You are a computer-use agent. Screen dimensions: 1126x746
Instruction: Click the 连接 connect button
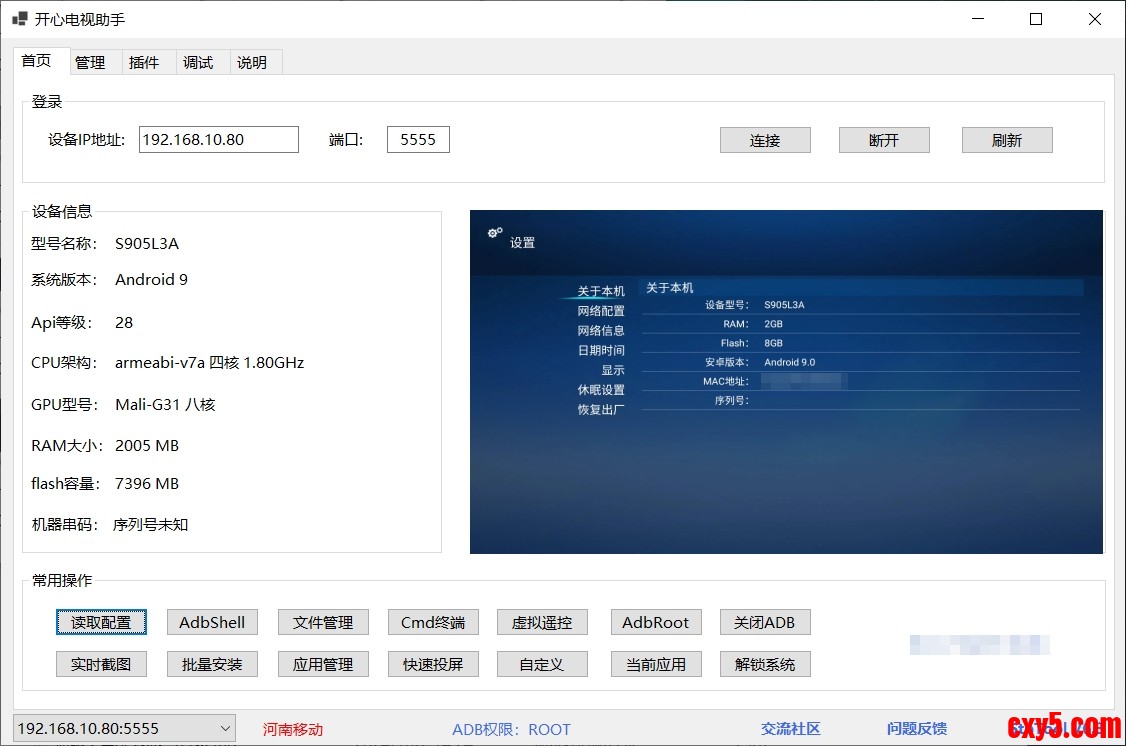coord(765,140)
